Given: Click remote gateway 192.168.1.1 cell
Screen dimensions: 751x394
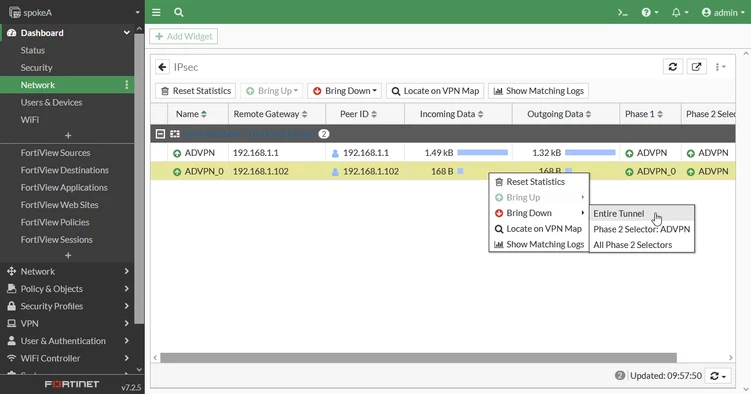Looking at the screenshot, I should tap(277, 153).
